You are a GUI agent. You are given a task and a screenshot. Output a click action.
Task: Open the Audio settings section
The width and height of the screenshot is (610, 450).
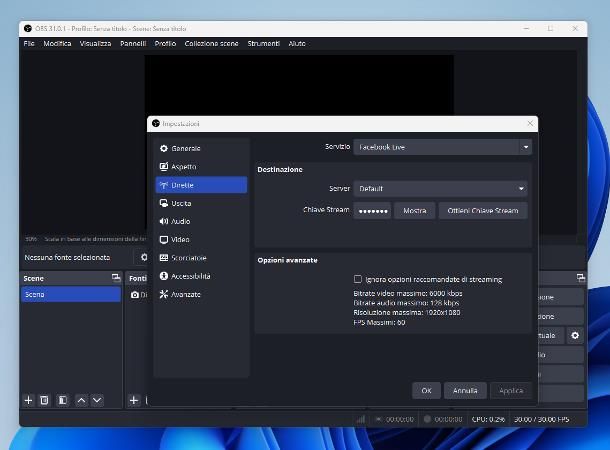(x=201, y=221)
